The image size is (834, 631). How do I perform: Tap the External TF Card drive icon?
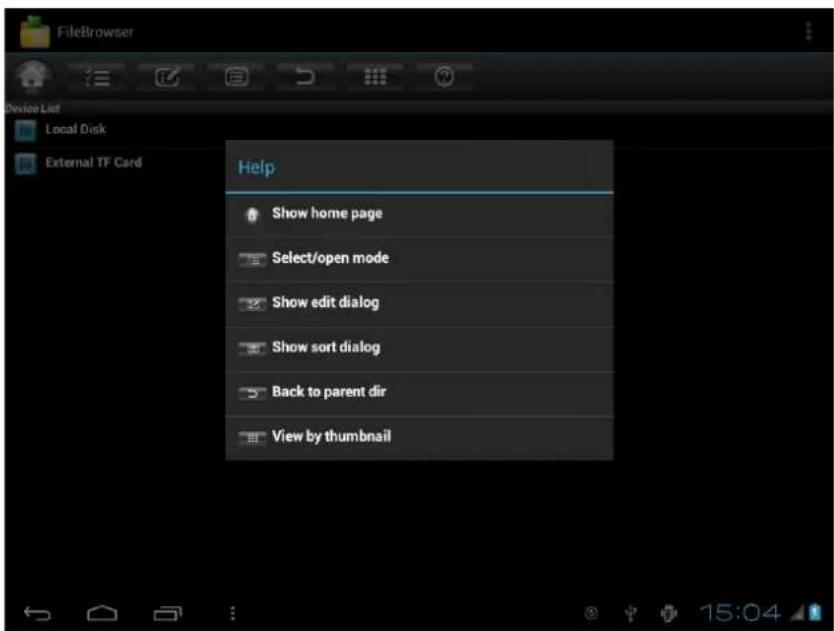click(x=26, y=163)
